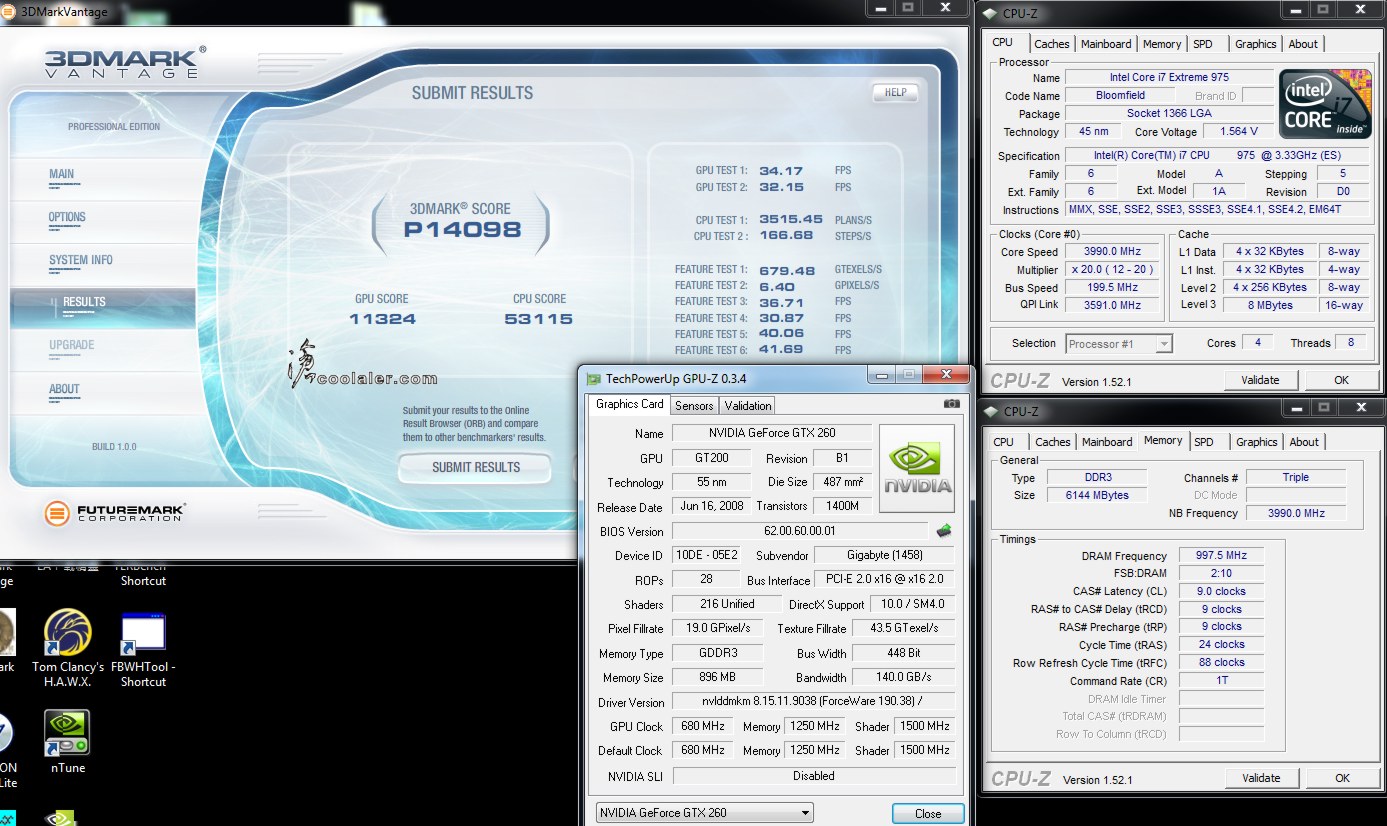Click OK in upper CPU-Z window
The image size is (1387, 826).
(x=1342, y=380)
